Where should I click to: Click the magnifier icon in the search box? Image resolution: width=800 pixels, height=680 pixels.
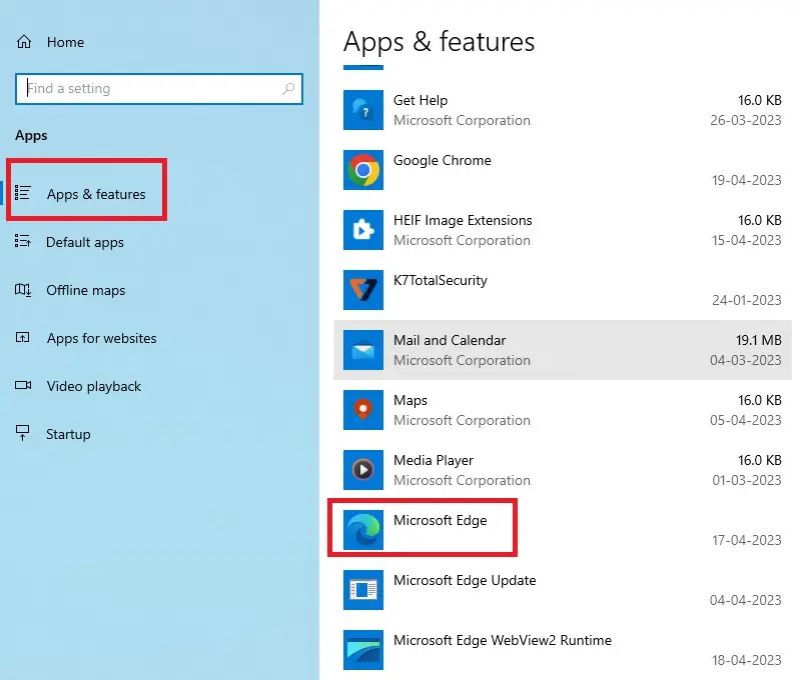click(289, 88)
